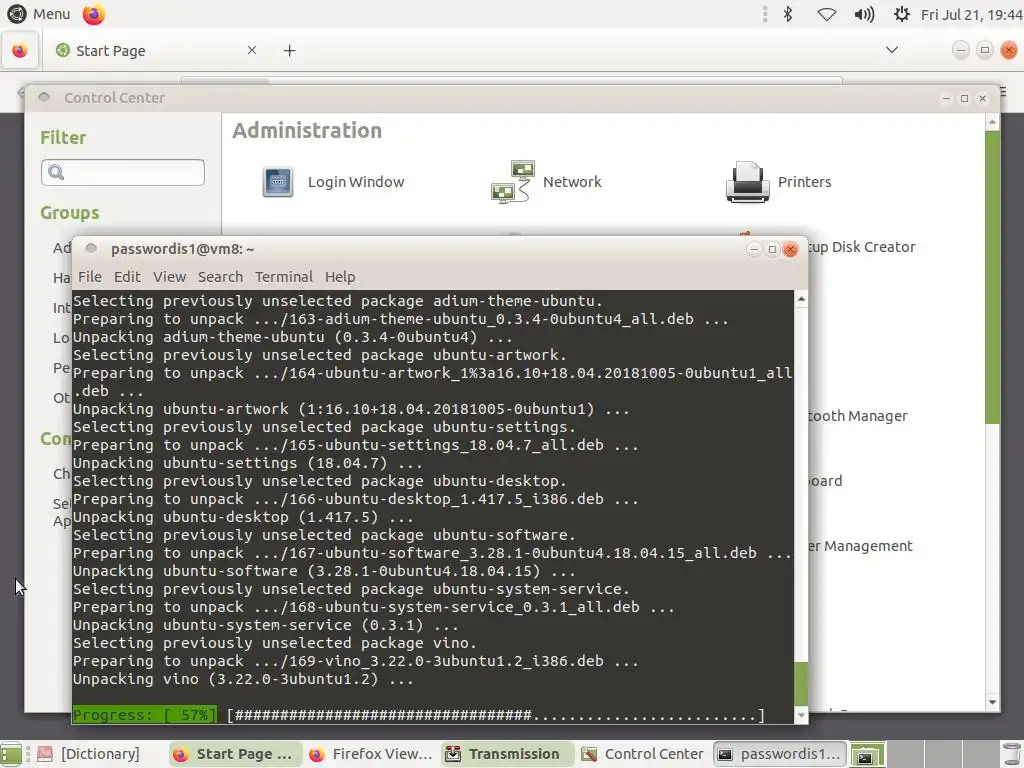Switch to Transmission in the taskbar
1024x768 pixels.
click(x=506, y=754)
